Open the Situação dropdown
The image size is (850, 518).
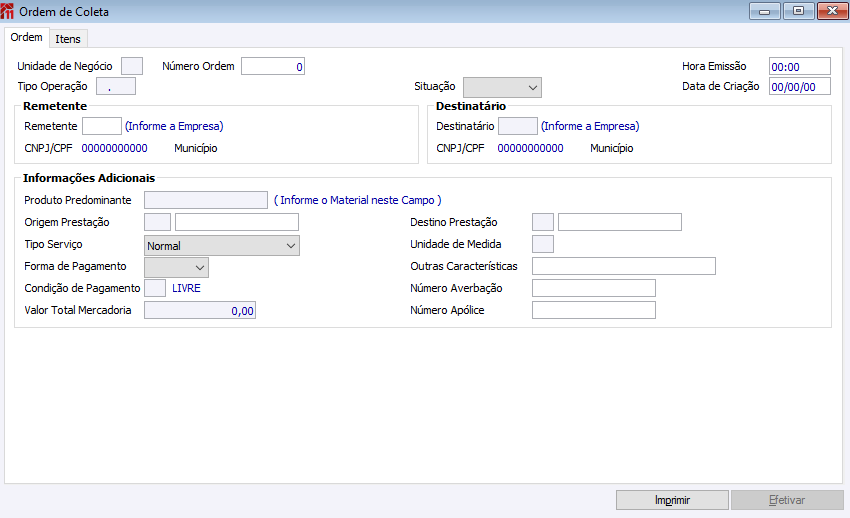coord(502,87)
